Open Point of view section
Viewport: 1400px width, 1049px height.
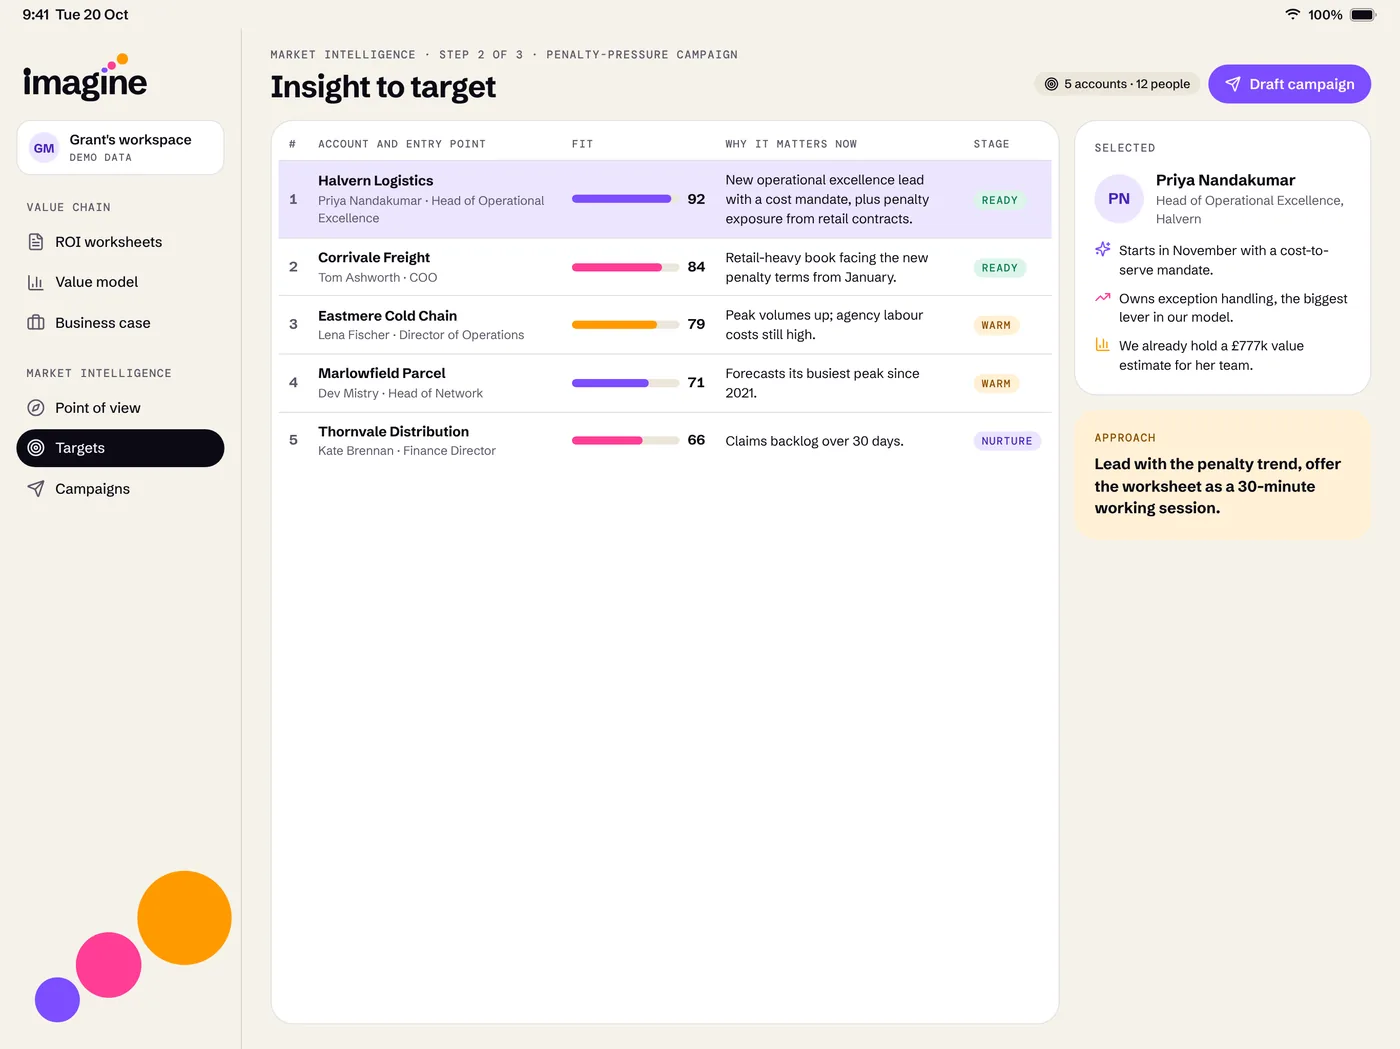[x=120, y=408]
